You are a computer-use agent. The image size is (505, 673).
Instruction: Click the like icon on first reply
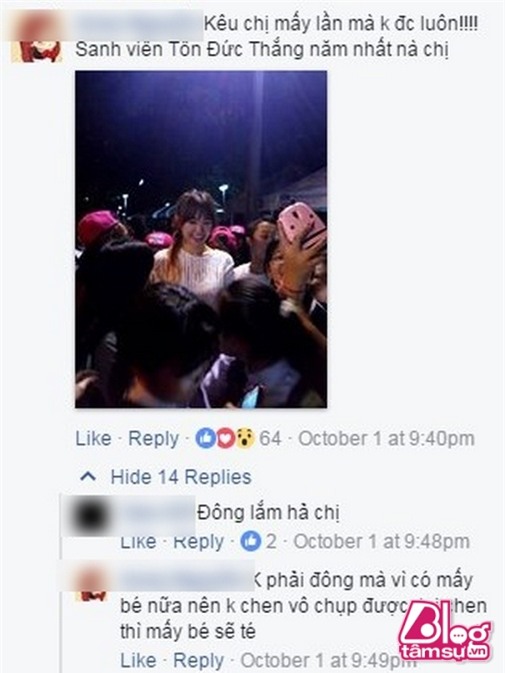[251, 541]
